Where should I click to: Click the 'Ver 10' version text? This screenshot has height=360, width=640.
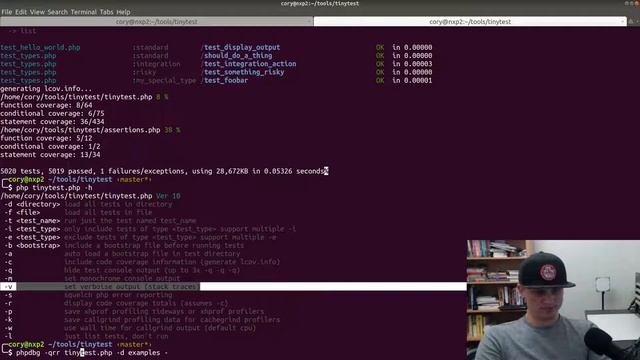pyautogui.click(x=168, y=196)
